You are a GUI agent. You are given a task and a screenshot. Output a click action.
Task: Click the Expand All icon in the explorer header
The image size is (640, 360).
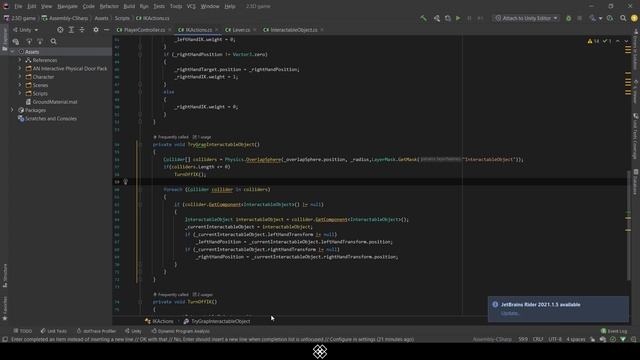(71, 30)
